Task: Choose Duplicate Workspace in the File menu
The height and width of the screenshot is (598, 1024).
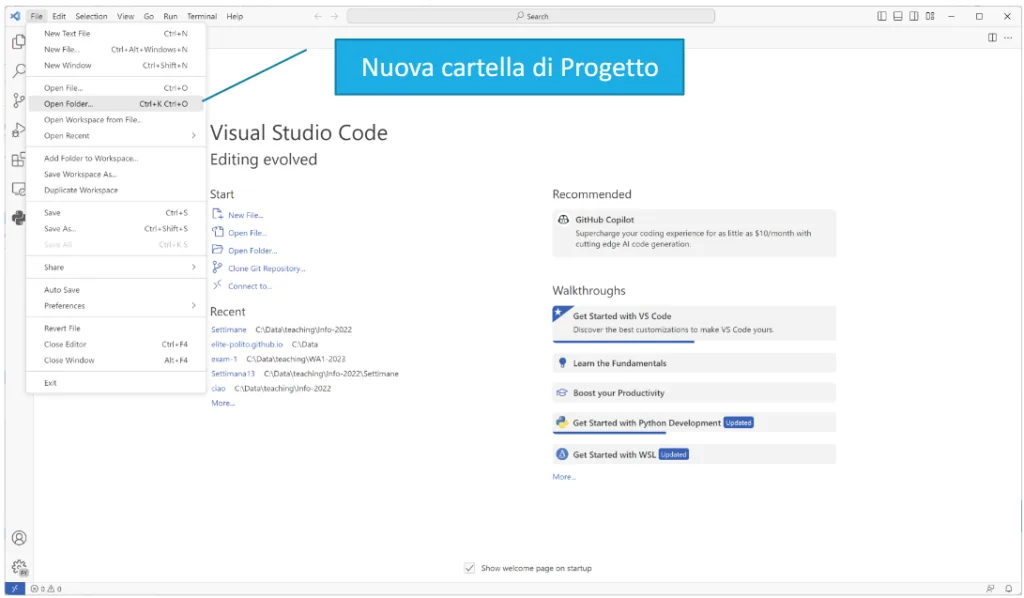Action: (x=116, y=190)
